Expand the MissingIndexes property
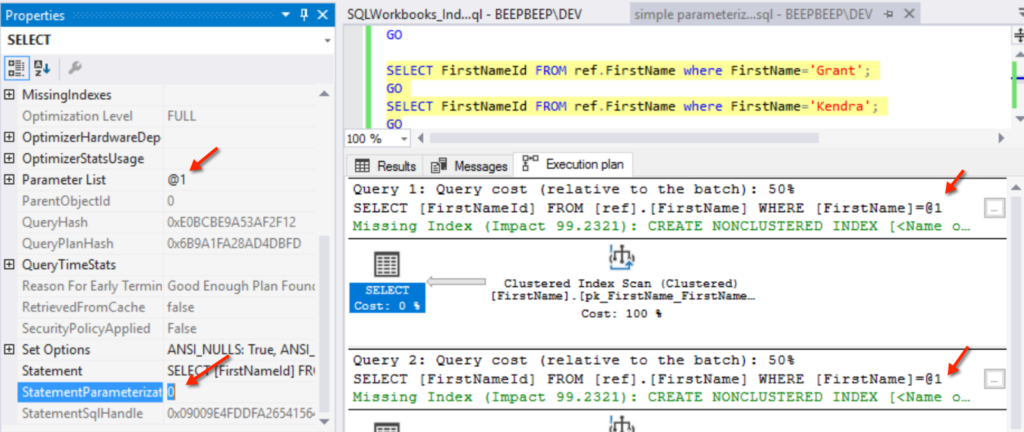Image resolution: width=1024 pixels, height=432 pixels. point(10,95)
